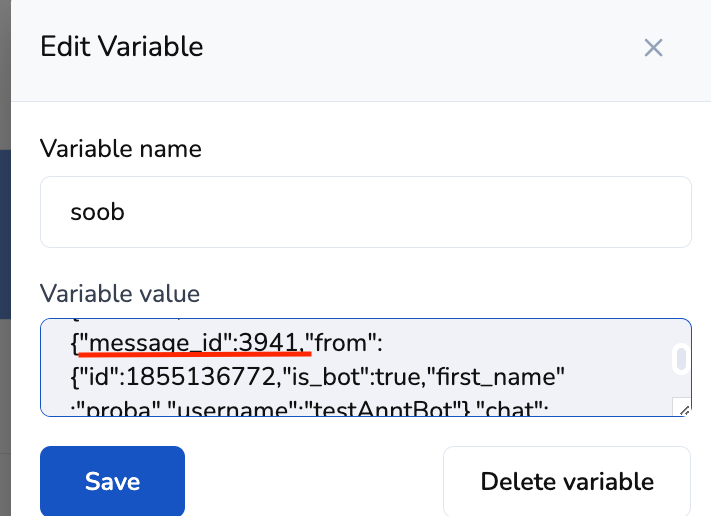The height and width of the screenshot is (516, 711).
Task: Click the Variable name input field
Action: (x=365, y=212)
